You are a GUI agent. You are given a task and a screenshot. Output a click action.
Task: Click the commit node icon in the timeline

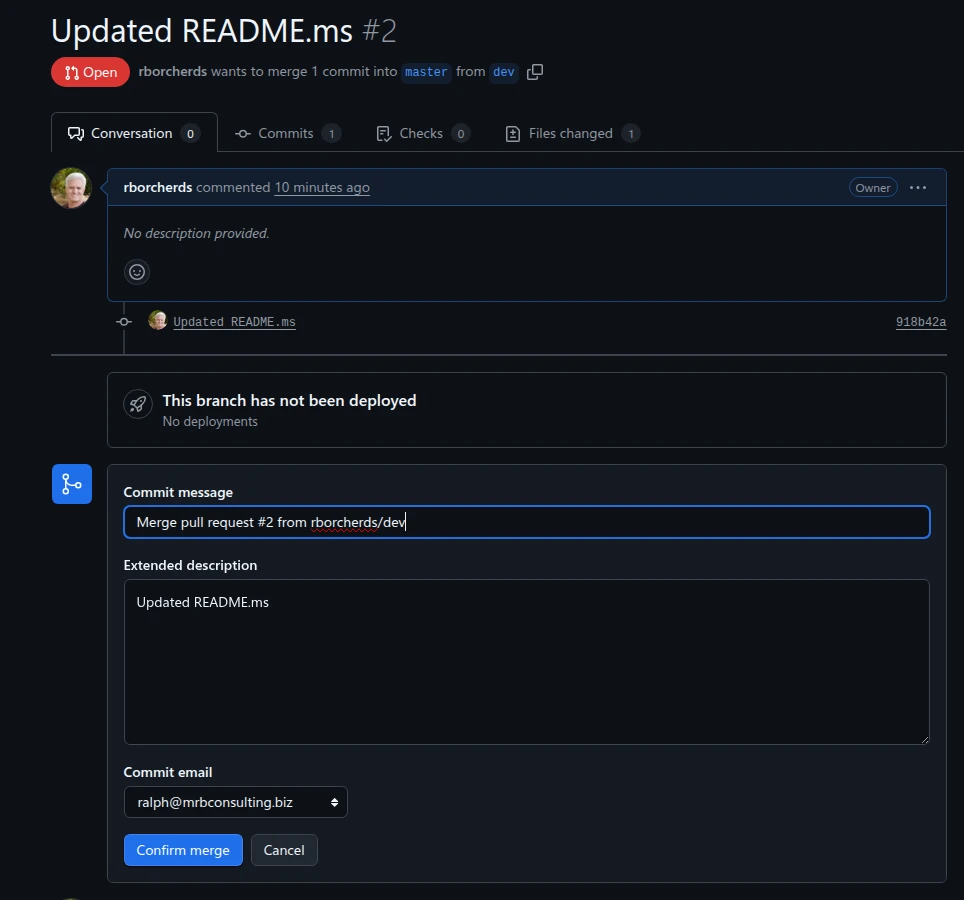coord(124,322)
